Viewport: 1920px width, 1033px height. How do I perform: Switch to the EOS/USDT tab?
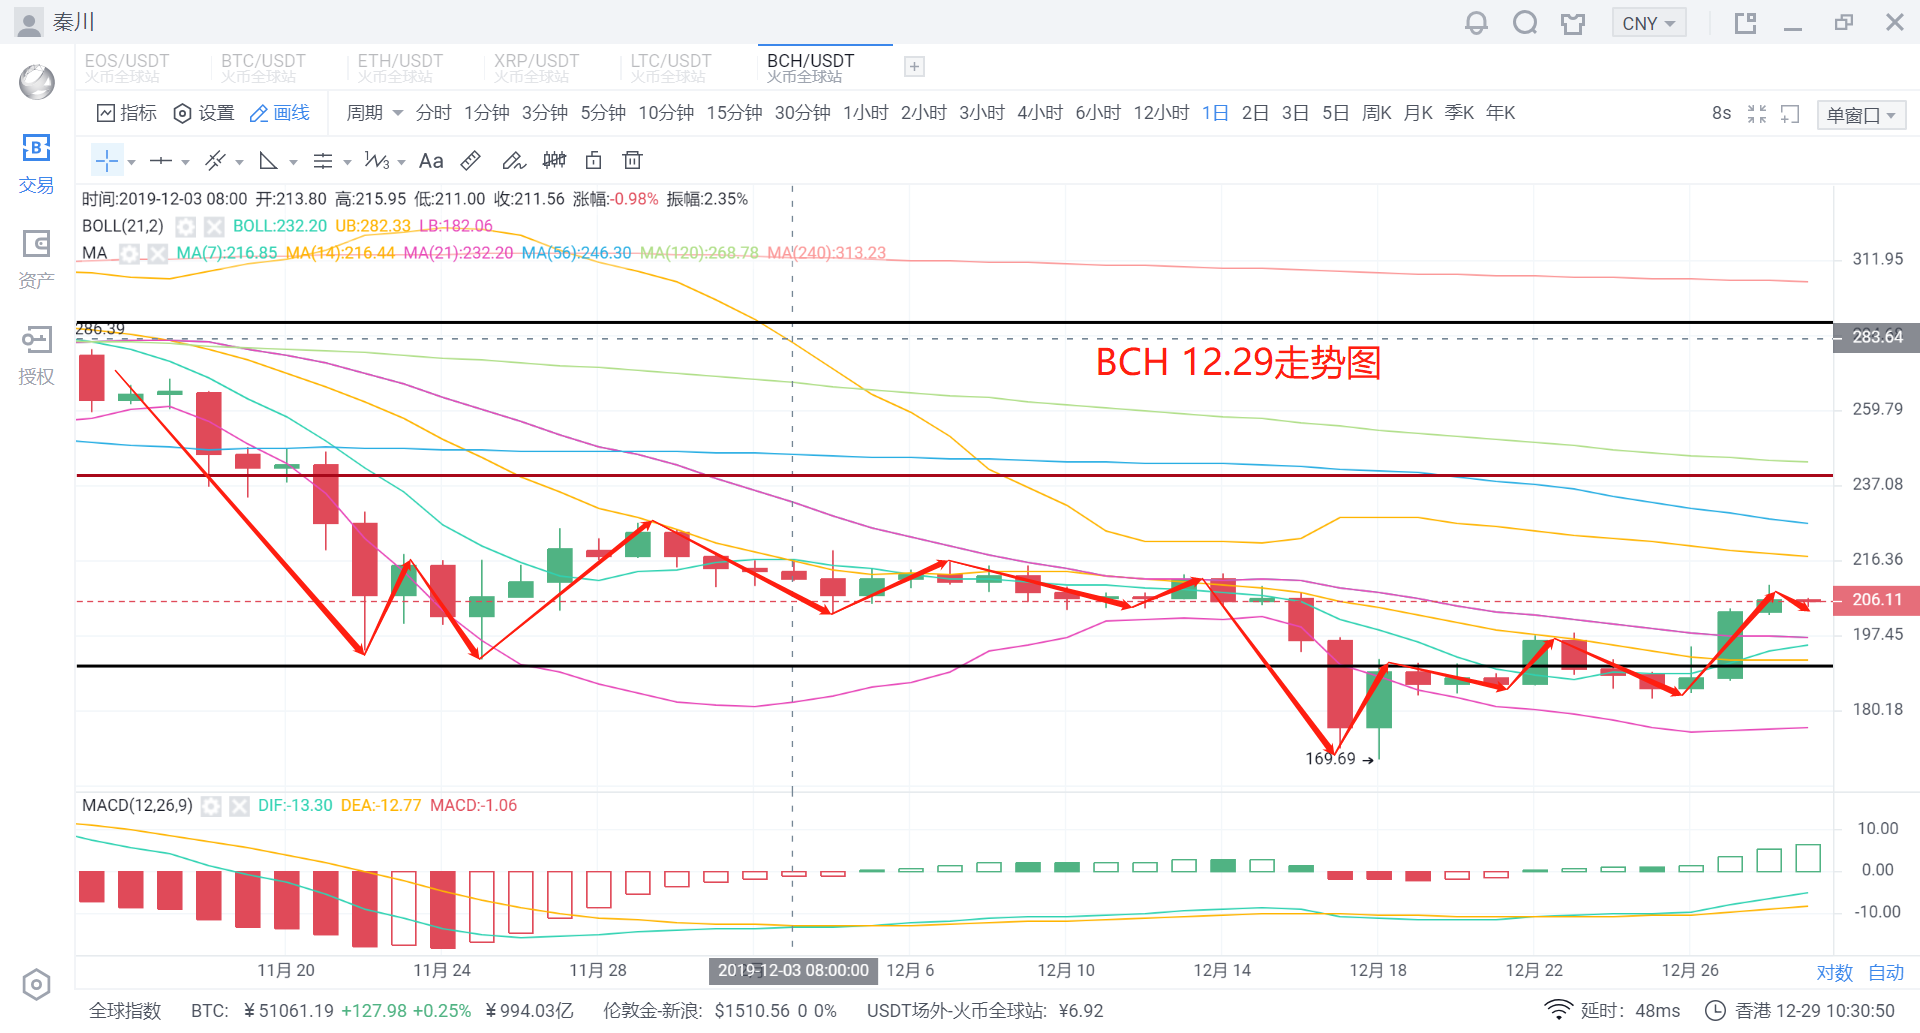127,67
